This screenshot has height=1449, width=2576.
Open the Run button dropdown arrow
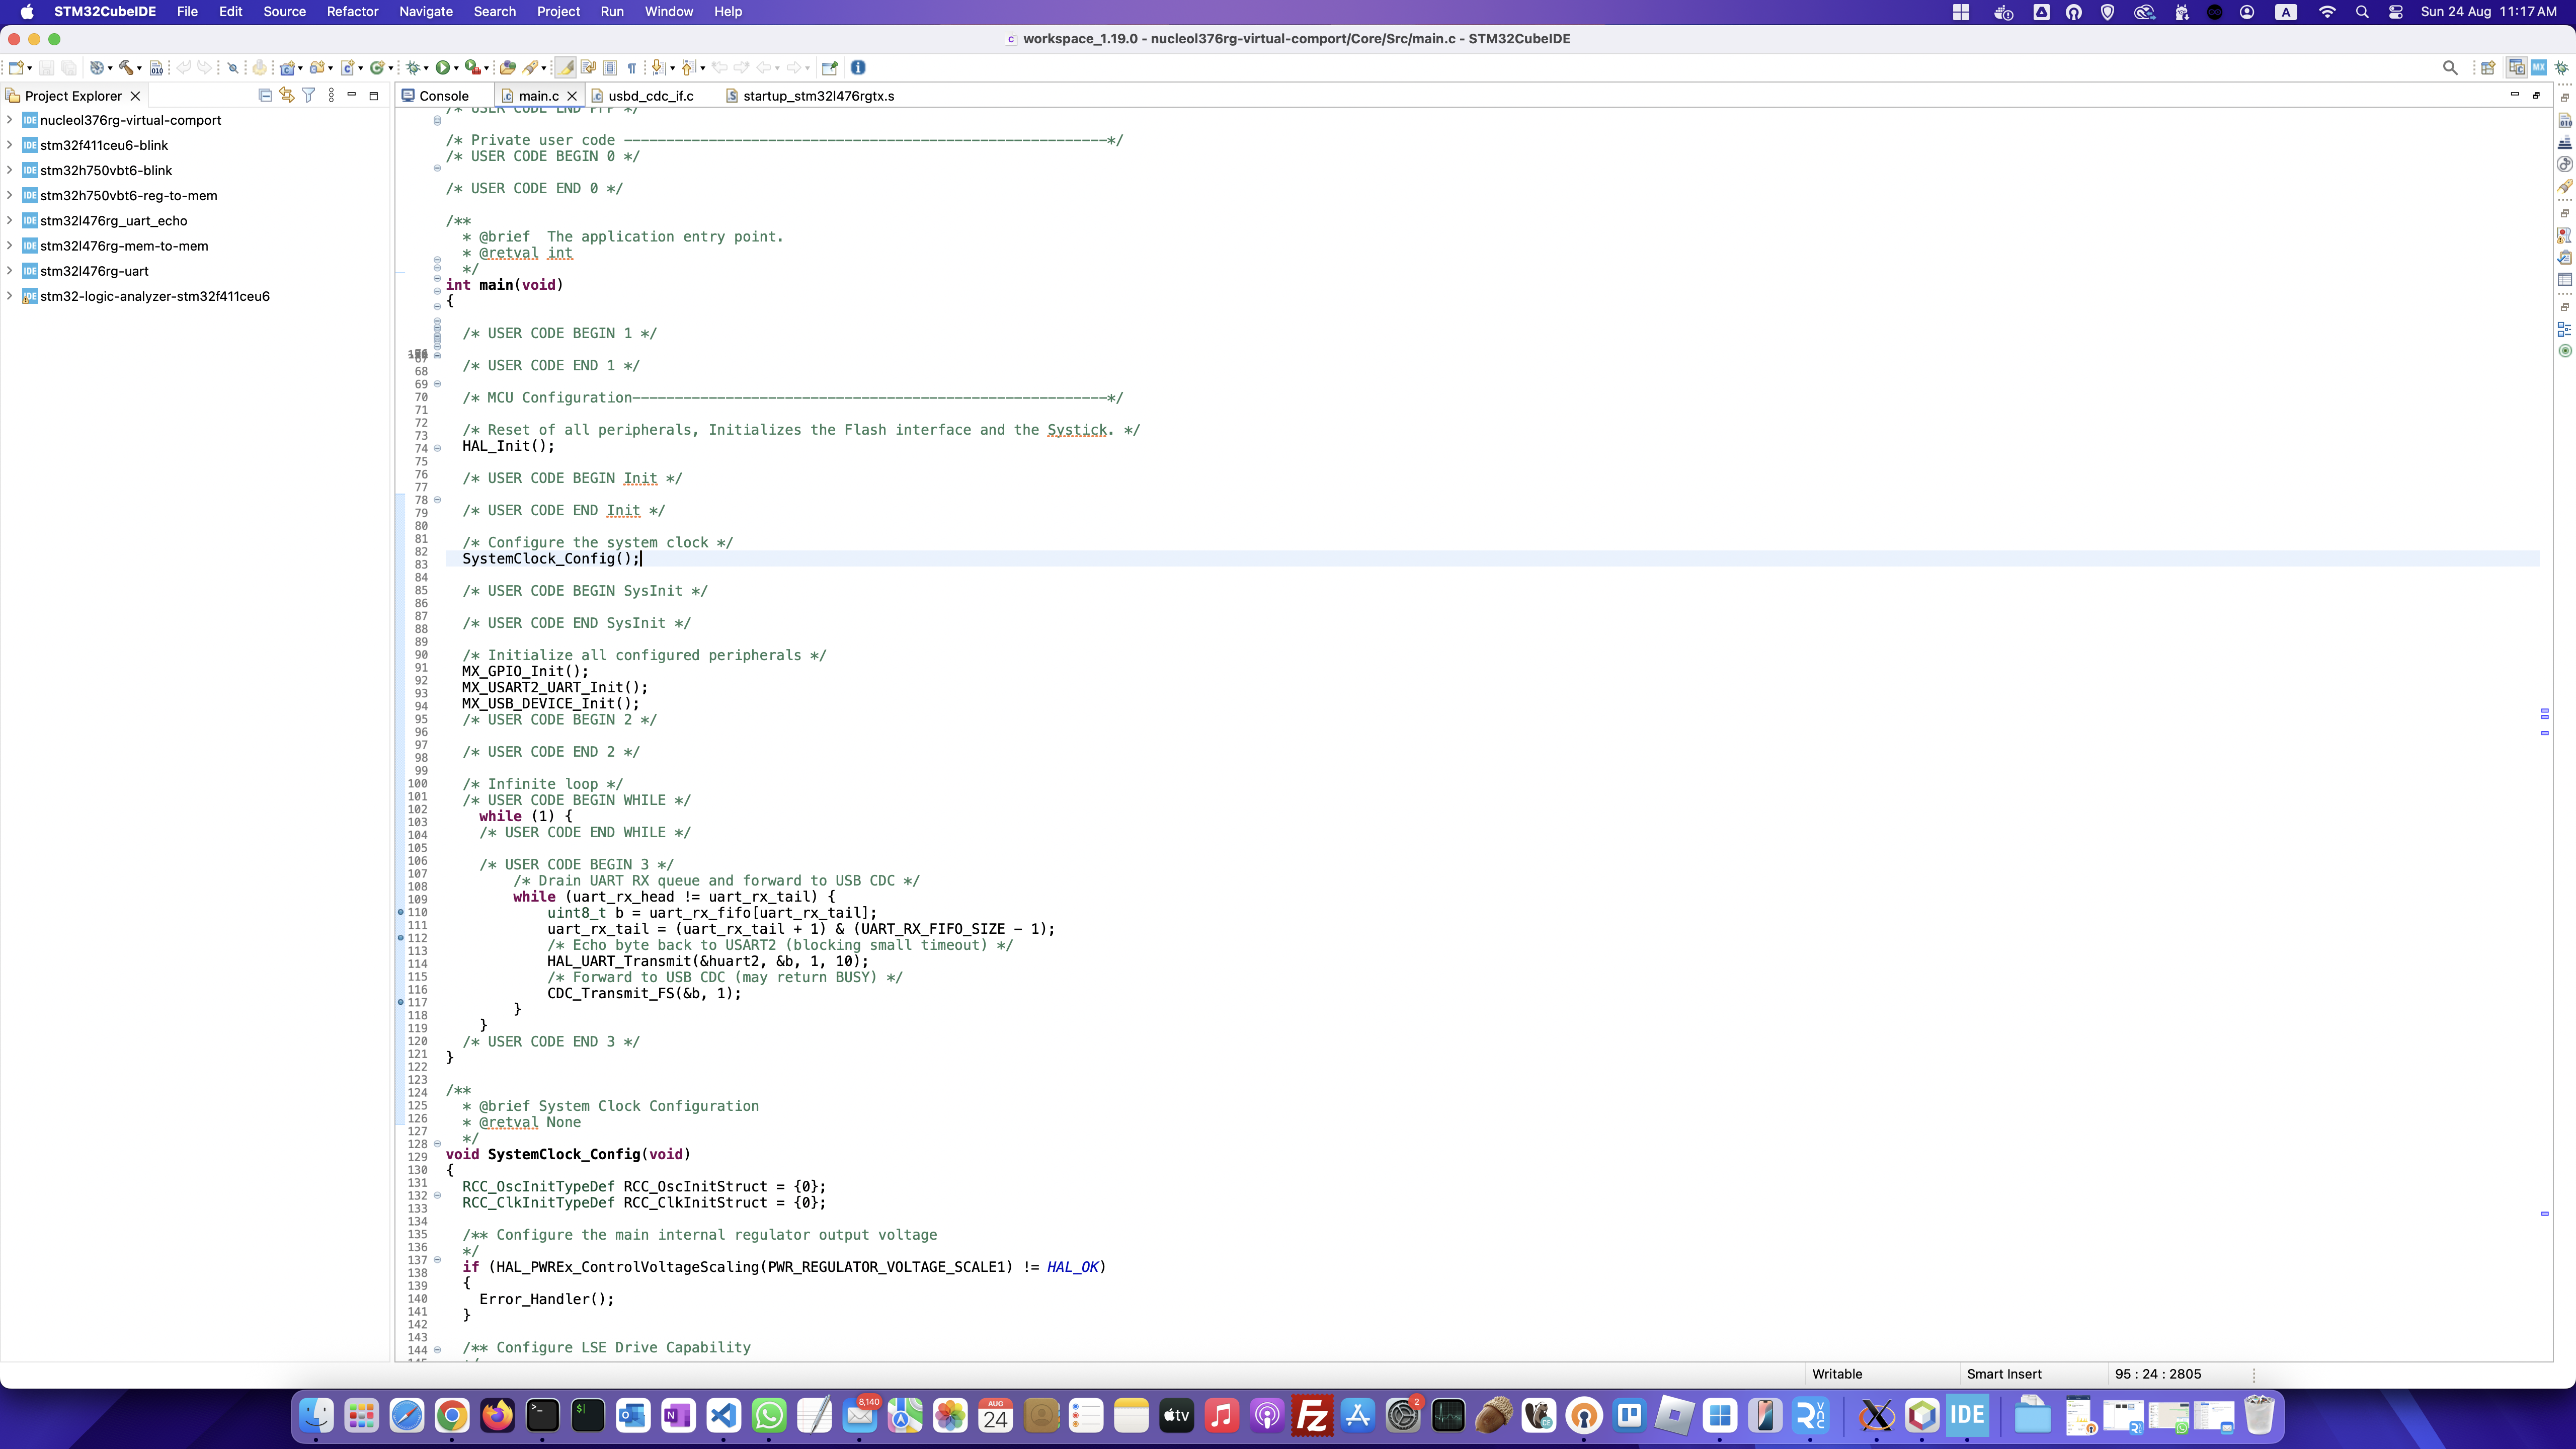(456, 68)
